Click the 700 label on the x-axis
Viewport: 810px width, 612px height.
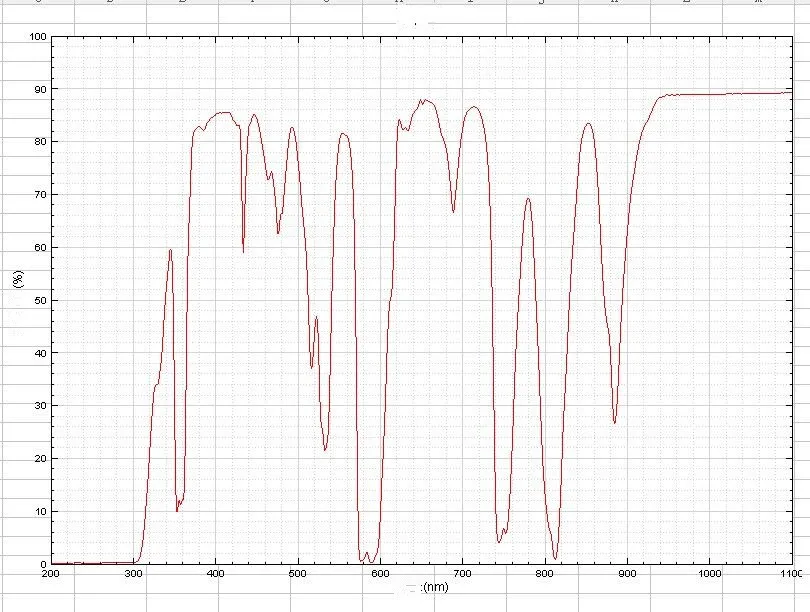pos(462,574)
